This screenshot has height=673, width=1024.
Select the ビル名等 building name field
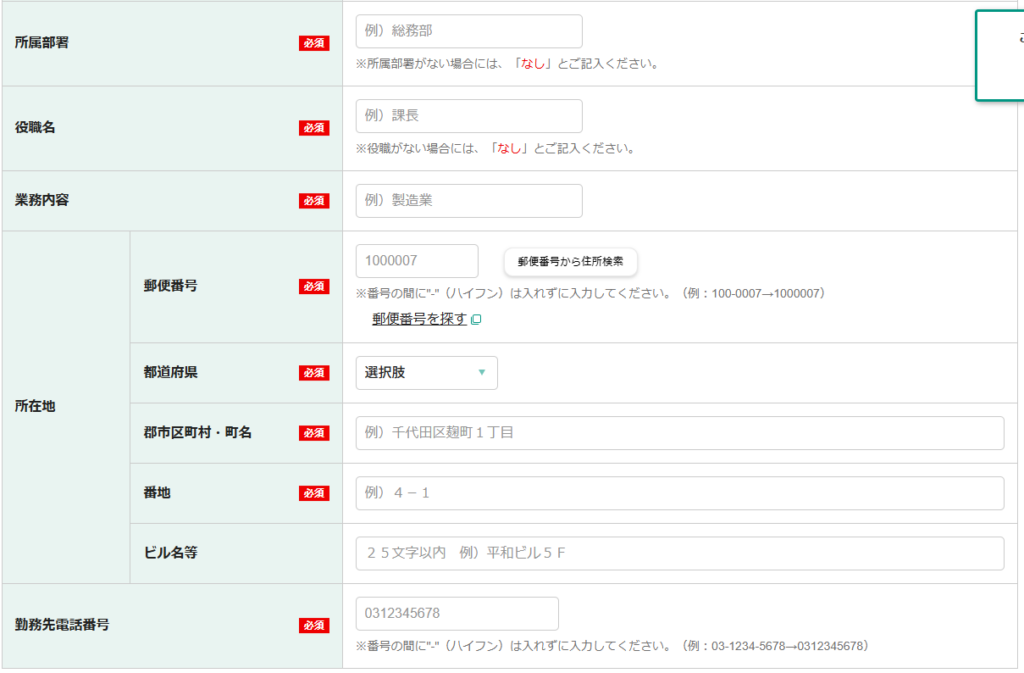click(x=679, y=553)
